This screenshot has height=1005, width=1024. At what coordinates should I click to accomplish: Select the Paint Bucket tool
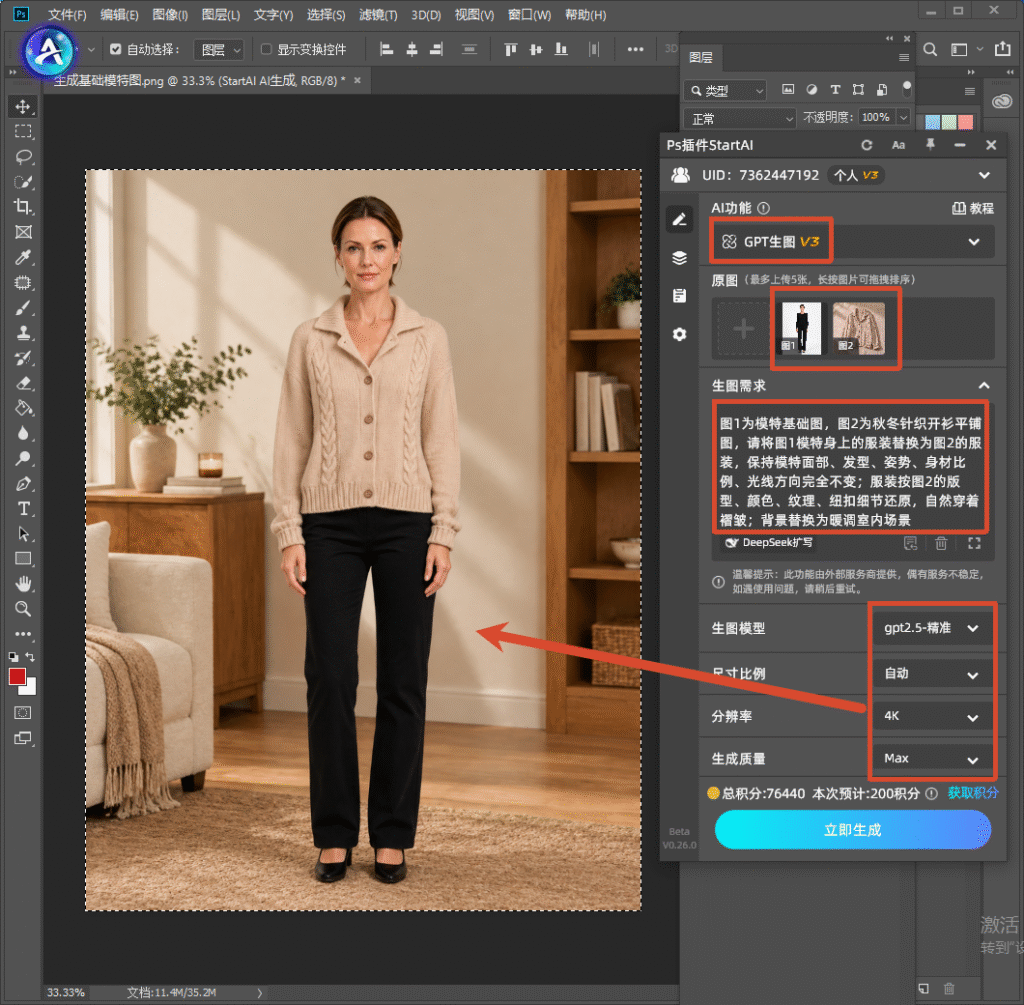23,408
